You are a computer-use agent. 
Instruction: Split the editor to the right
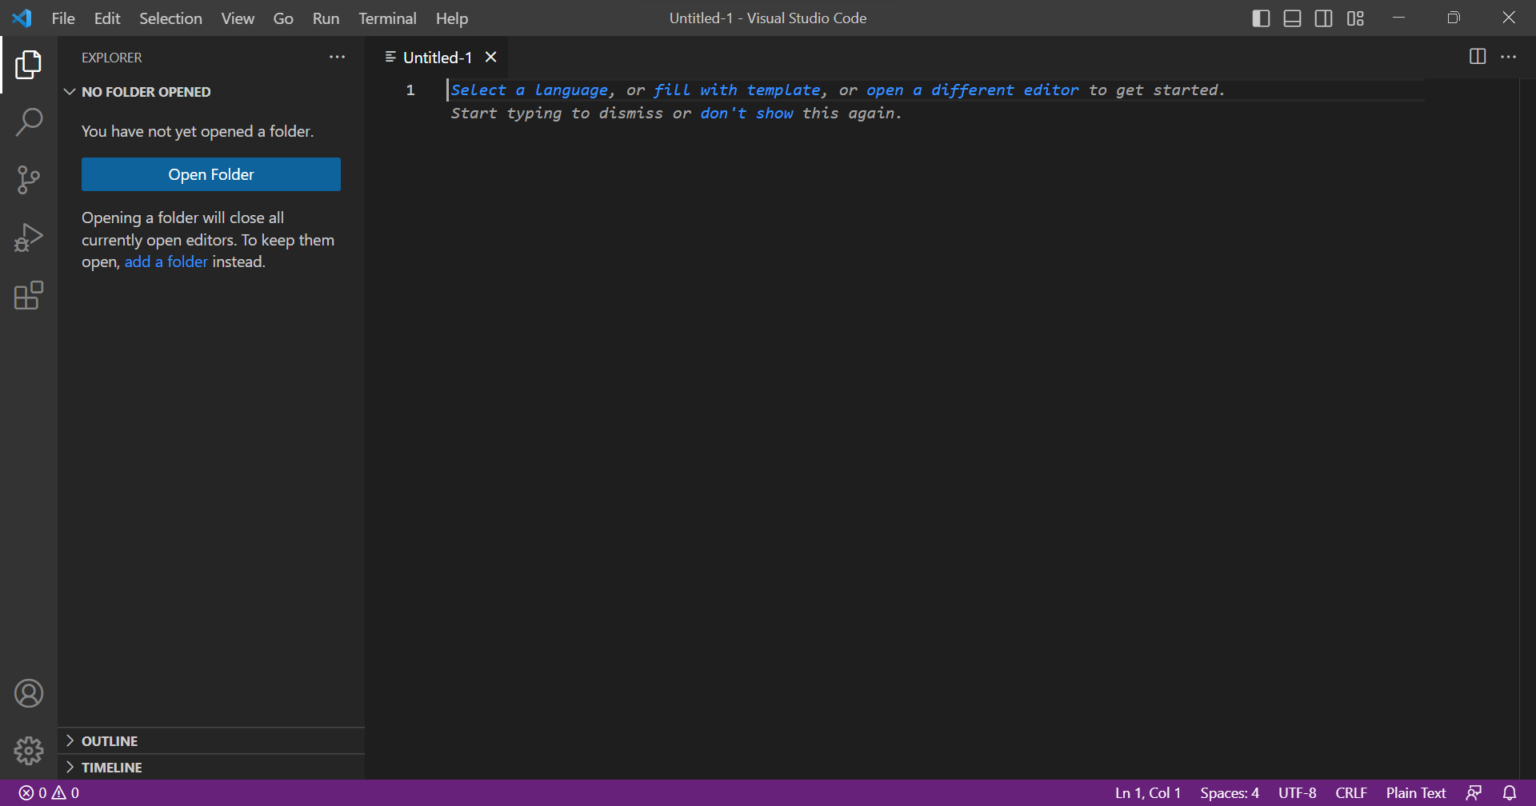(1477, 57)
